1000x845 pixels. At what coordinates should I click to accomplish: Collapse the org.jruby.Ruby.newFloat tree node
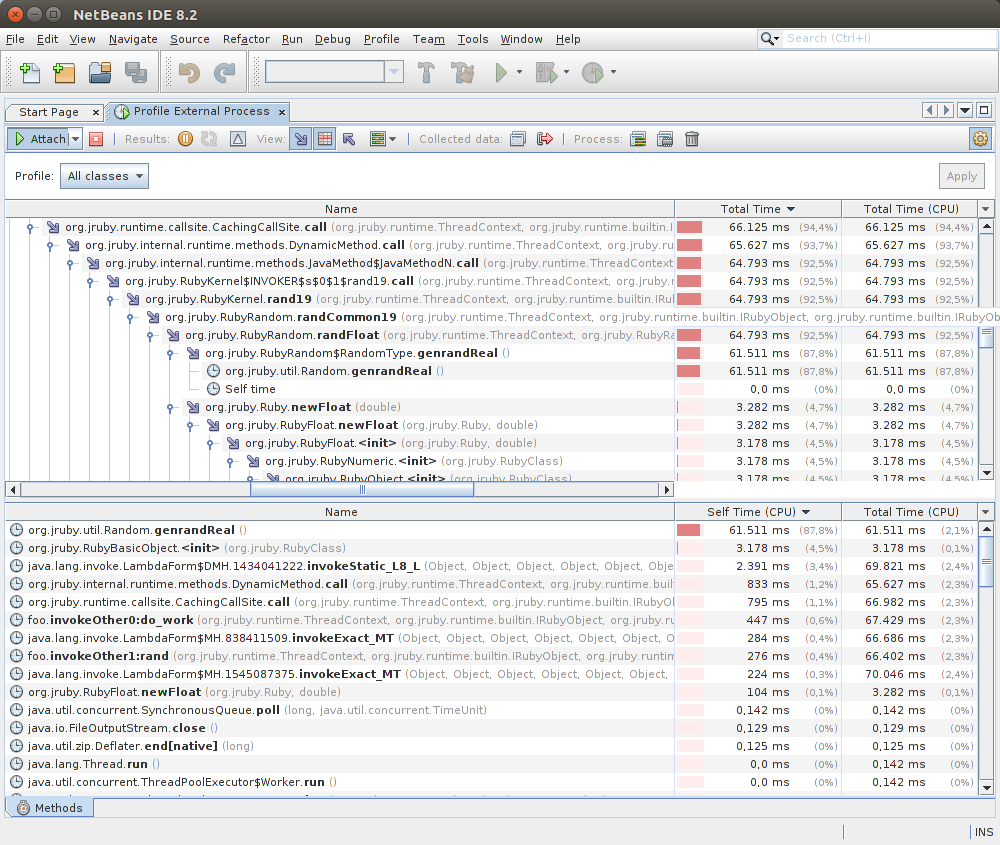coord(170,408)
